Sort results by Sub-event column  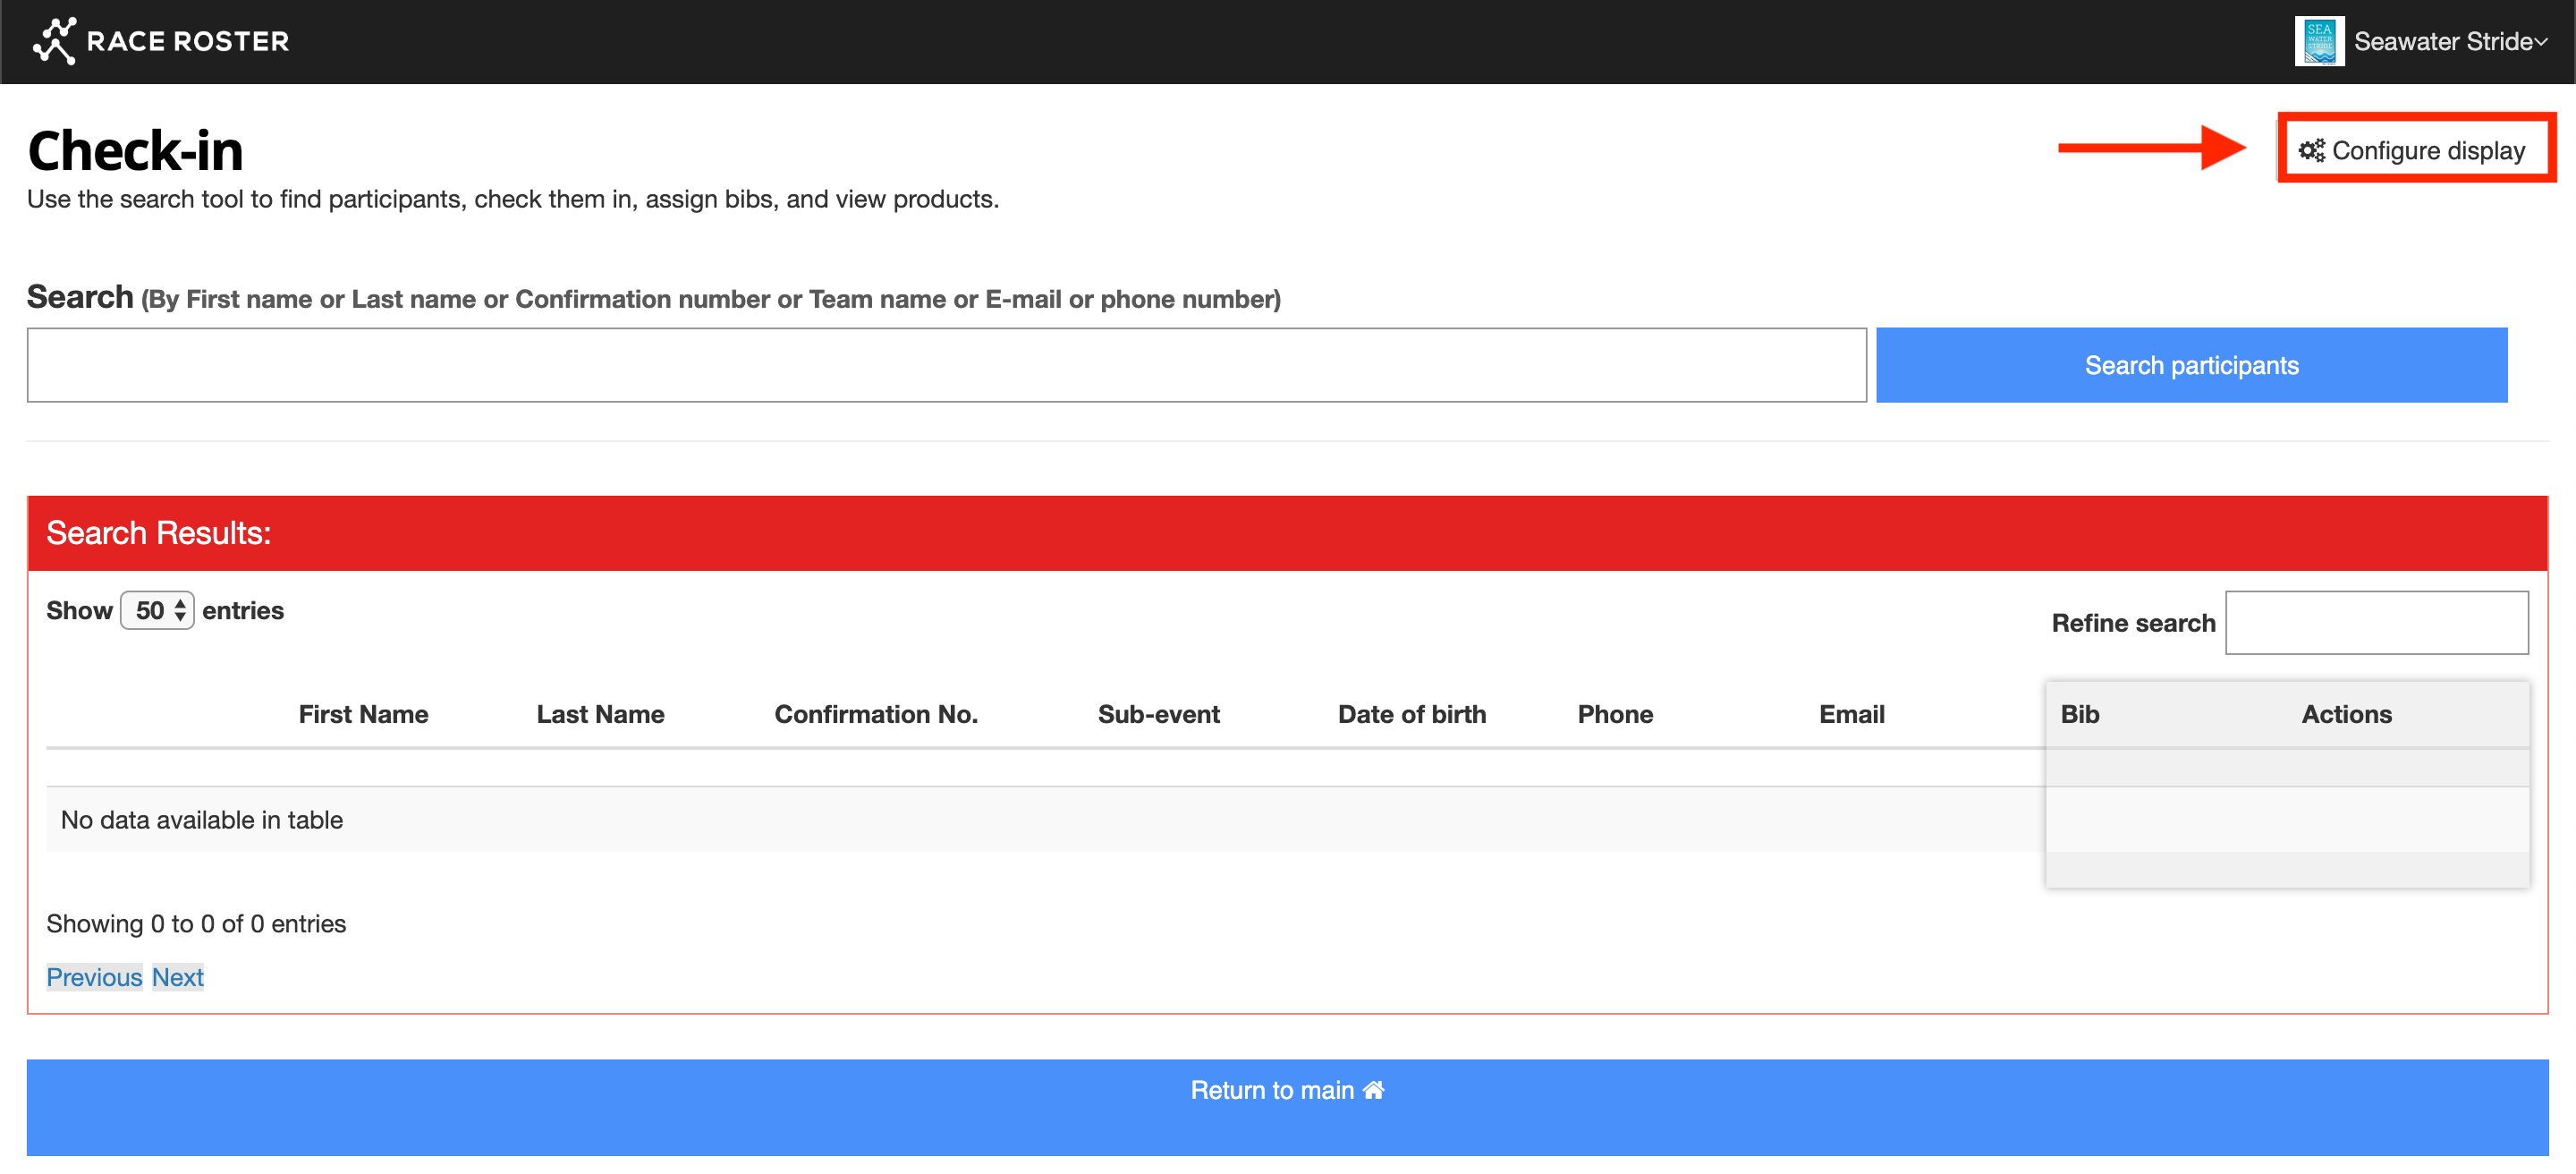[x=1158, y=714]
